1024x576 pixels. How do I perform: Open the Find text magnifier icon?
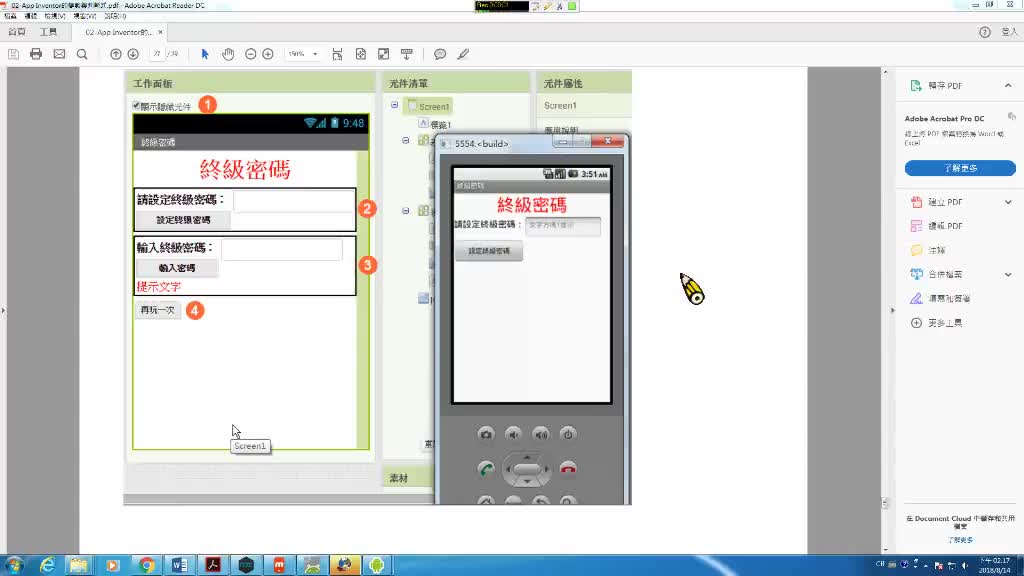(x=82, y=54)
